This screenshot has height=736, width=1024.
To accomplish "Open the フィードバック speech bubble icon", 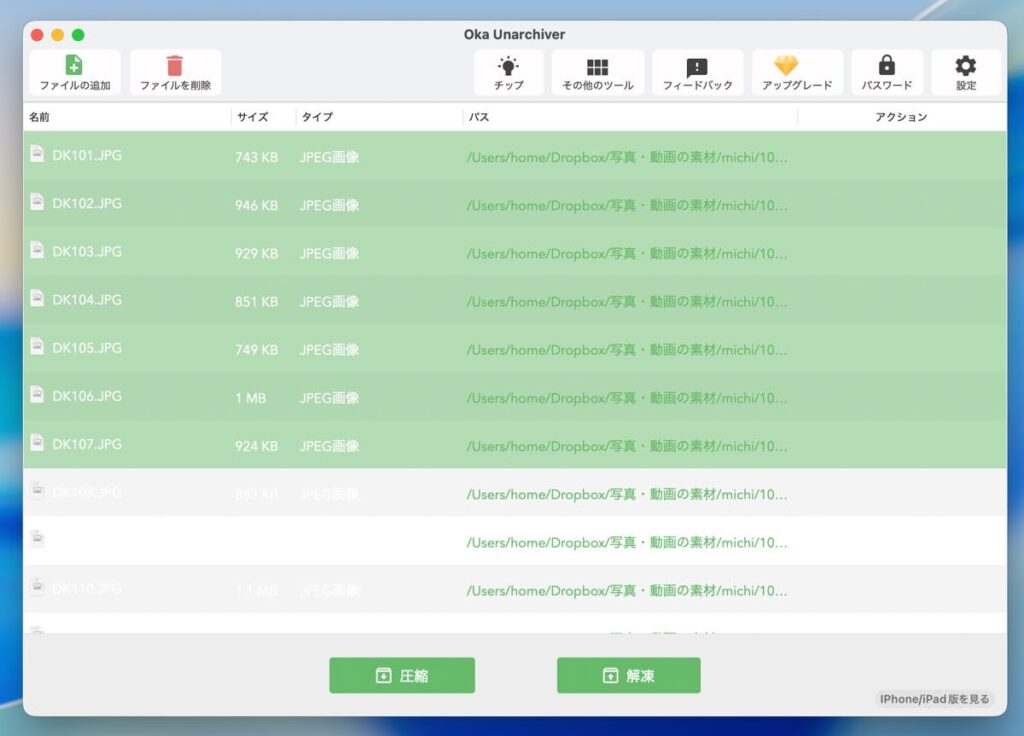I will pos(697,67).
